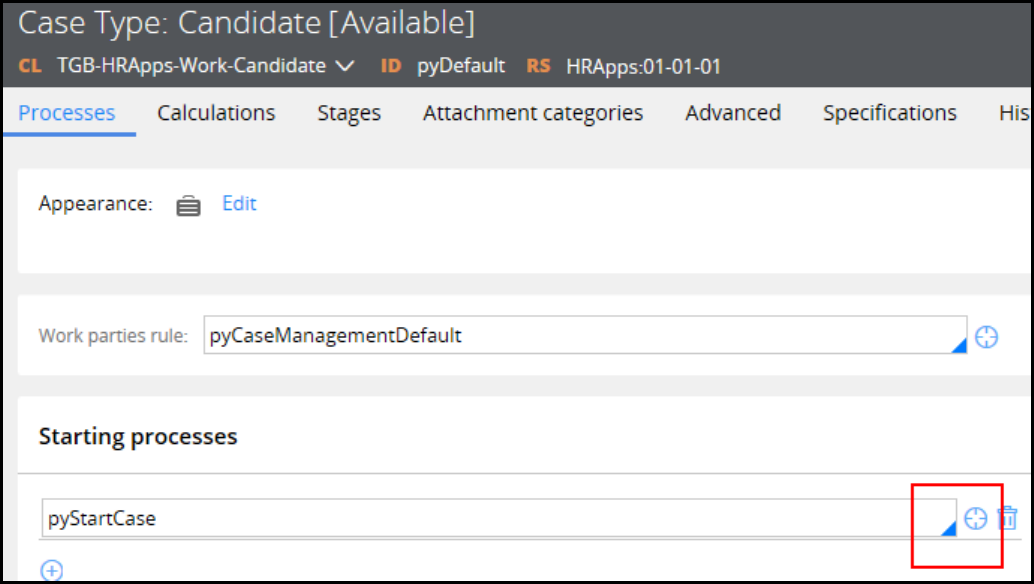Open the Work parties rule autocomplete arrow

(959, 346)
